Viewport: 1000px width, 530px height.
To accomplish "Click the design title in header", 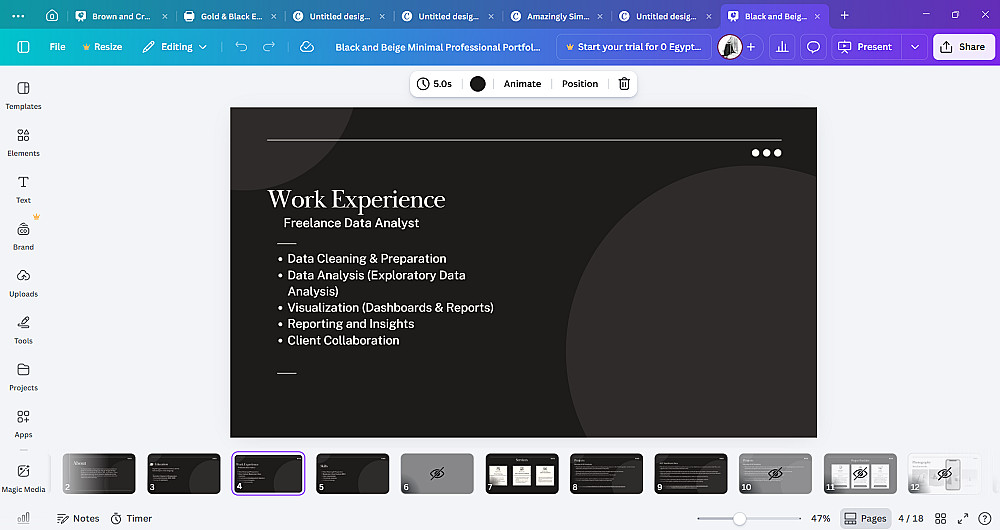I will point(438,47).
